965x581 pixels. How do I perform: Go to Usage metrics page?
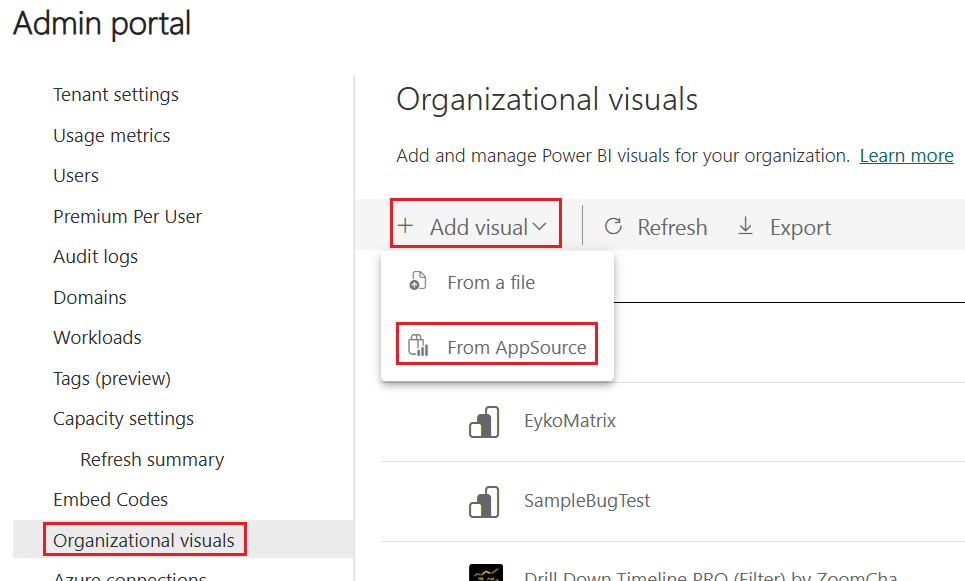[112, 136]
